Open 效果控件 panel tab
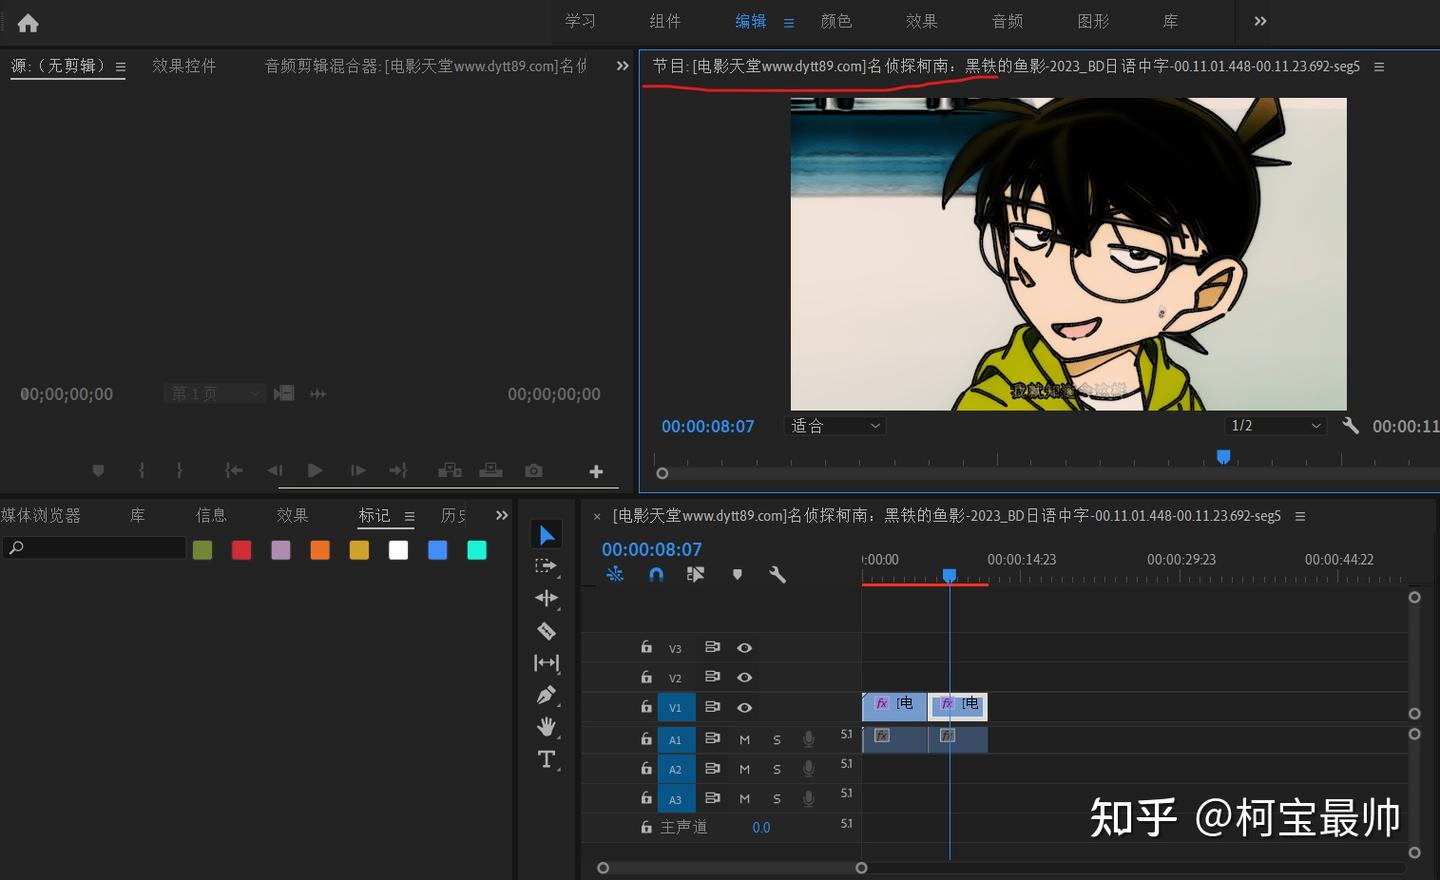The image size is (1440, 880). pos(184,66)
